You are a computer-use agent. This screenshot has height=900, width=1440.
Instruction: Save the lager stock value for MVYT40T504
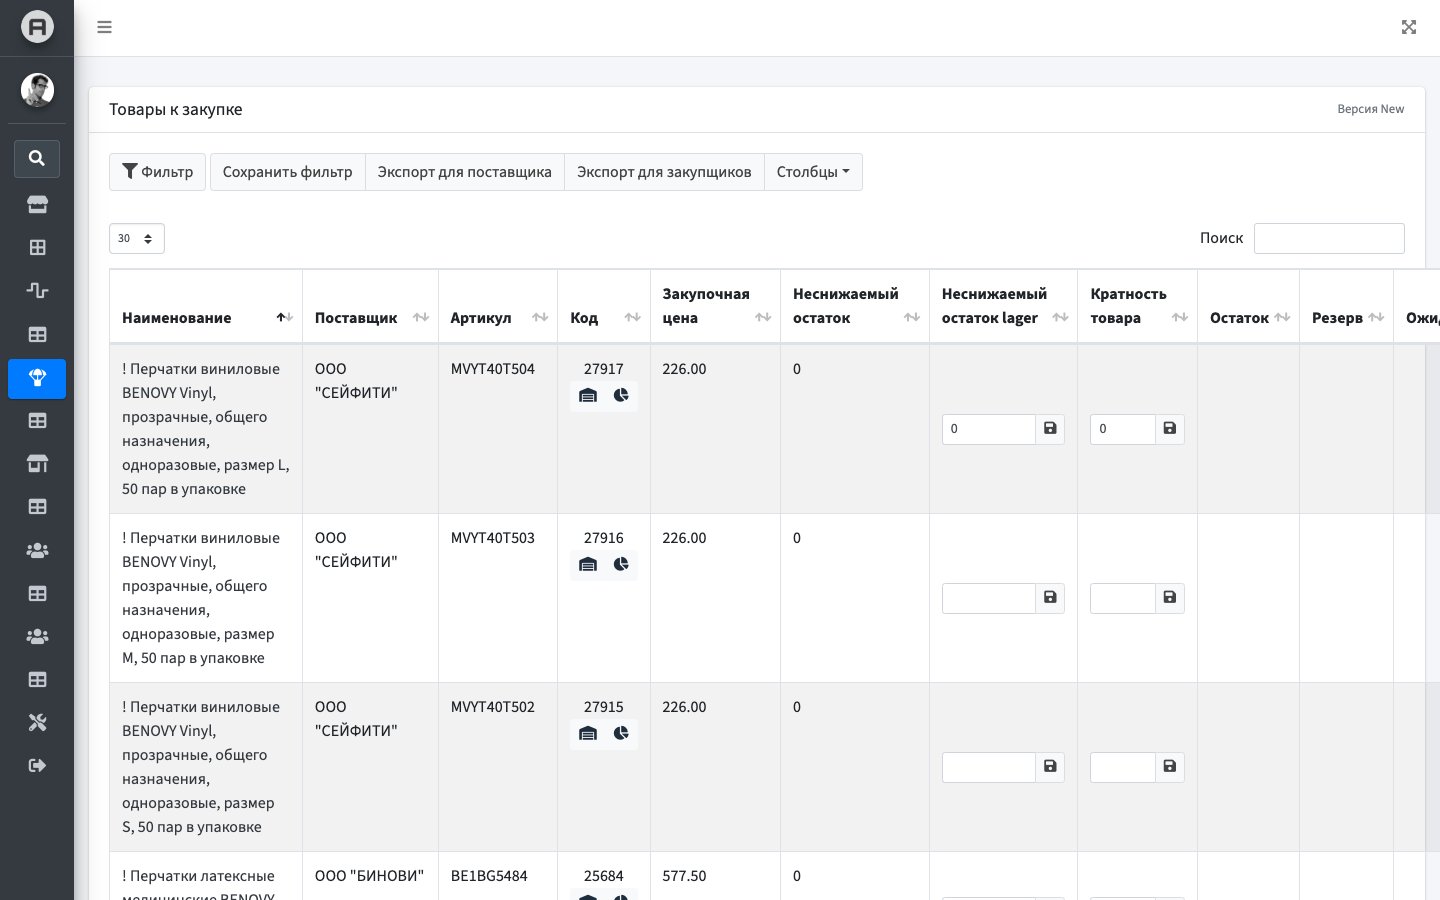(1050, 429)
